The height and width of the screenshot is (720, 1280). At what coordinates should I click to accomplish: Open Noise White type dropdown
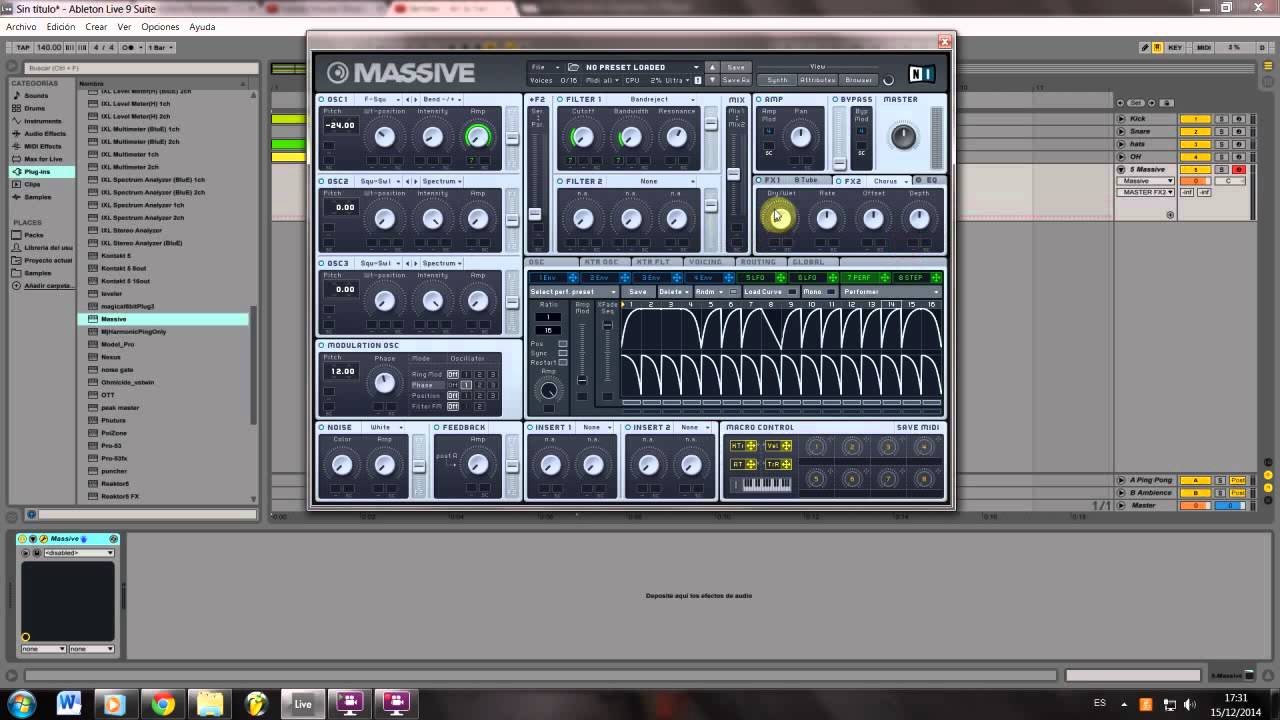coord(385,428)
